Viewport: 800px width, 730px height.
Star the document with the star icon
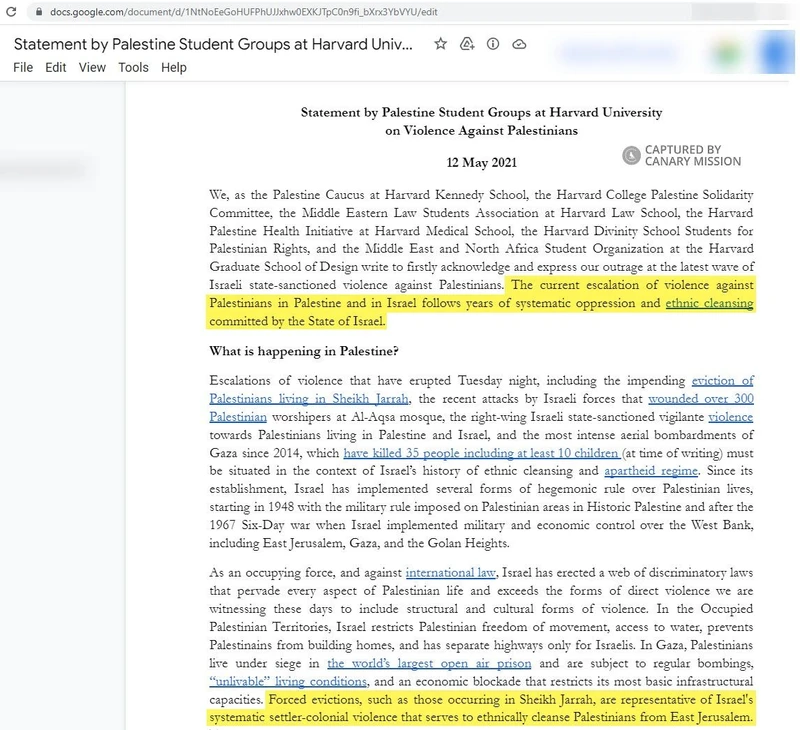coord(441,45)
